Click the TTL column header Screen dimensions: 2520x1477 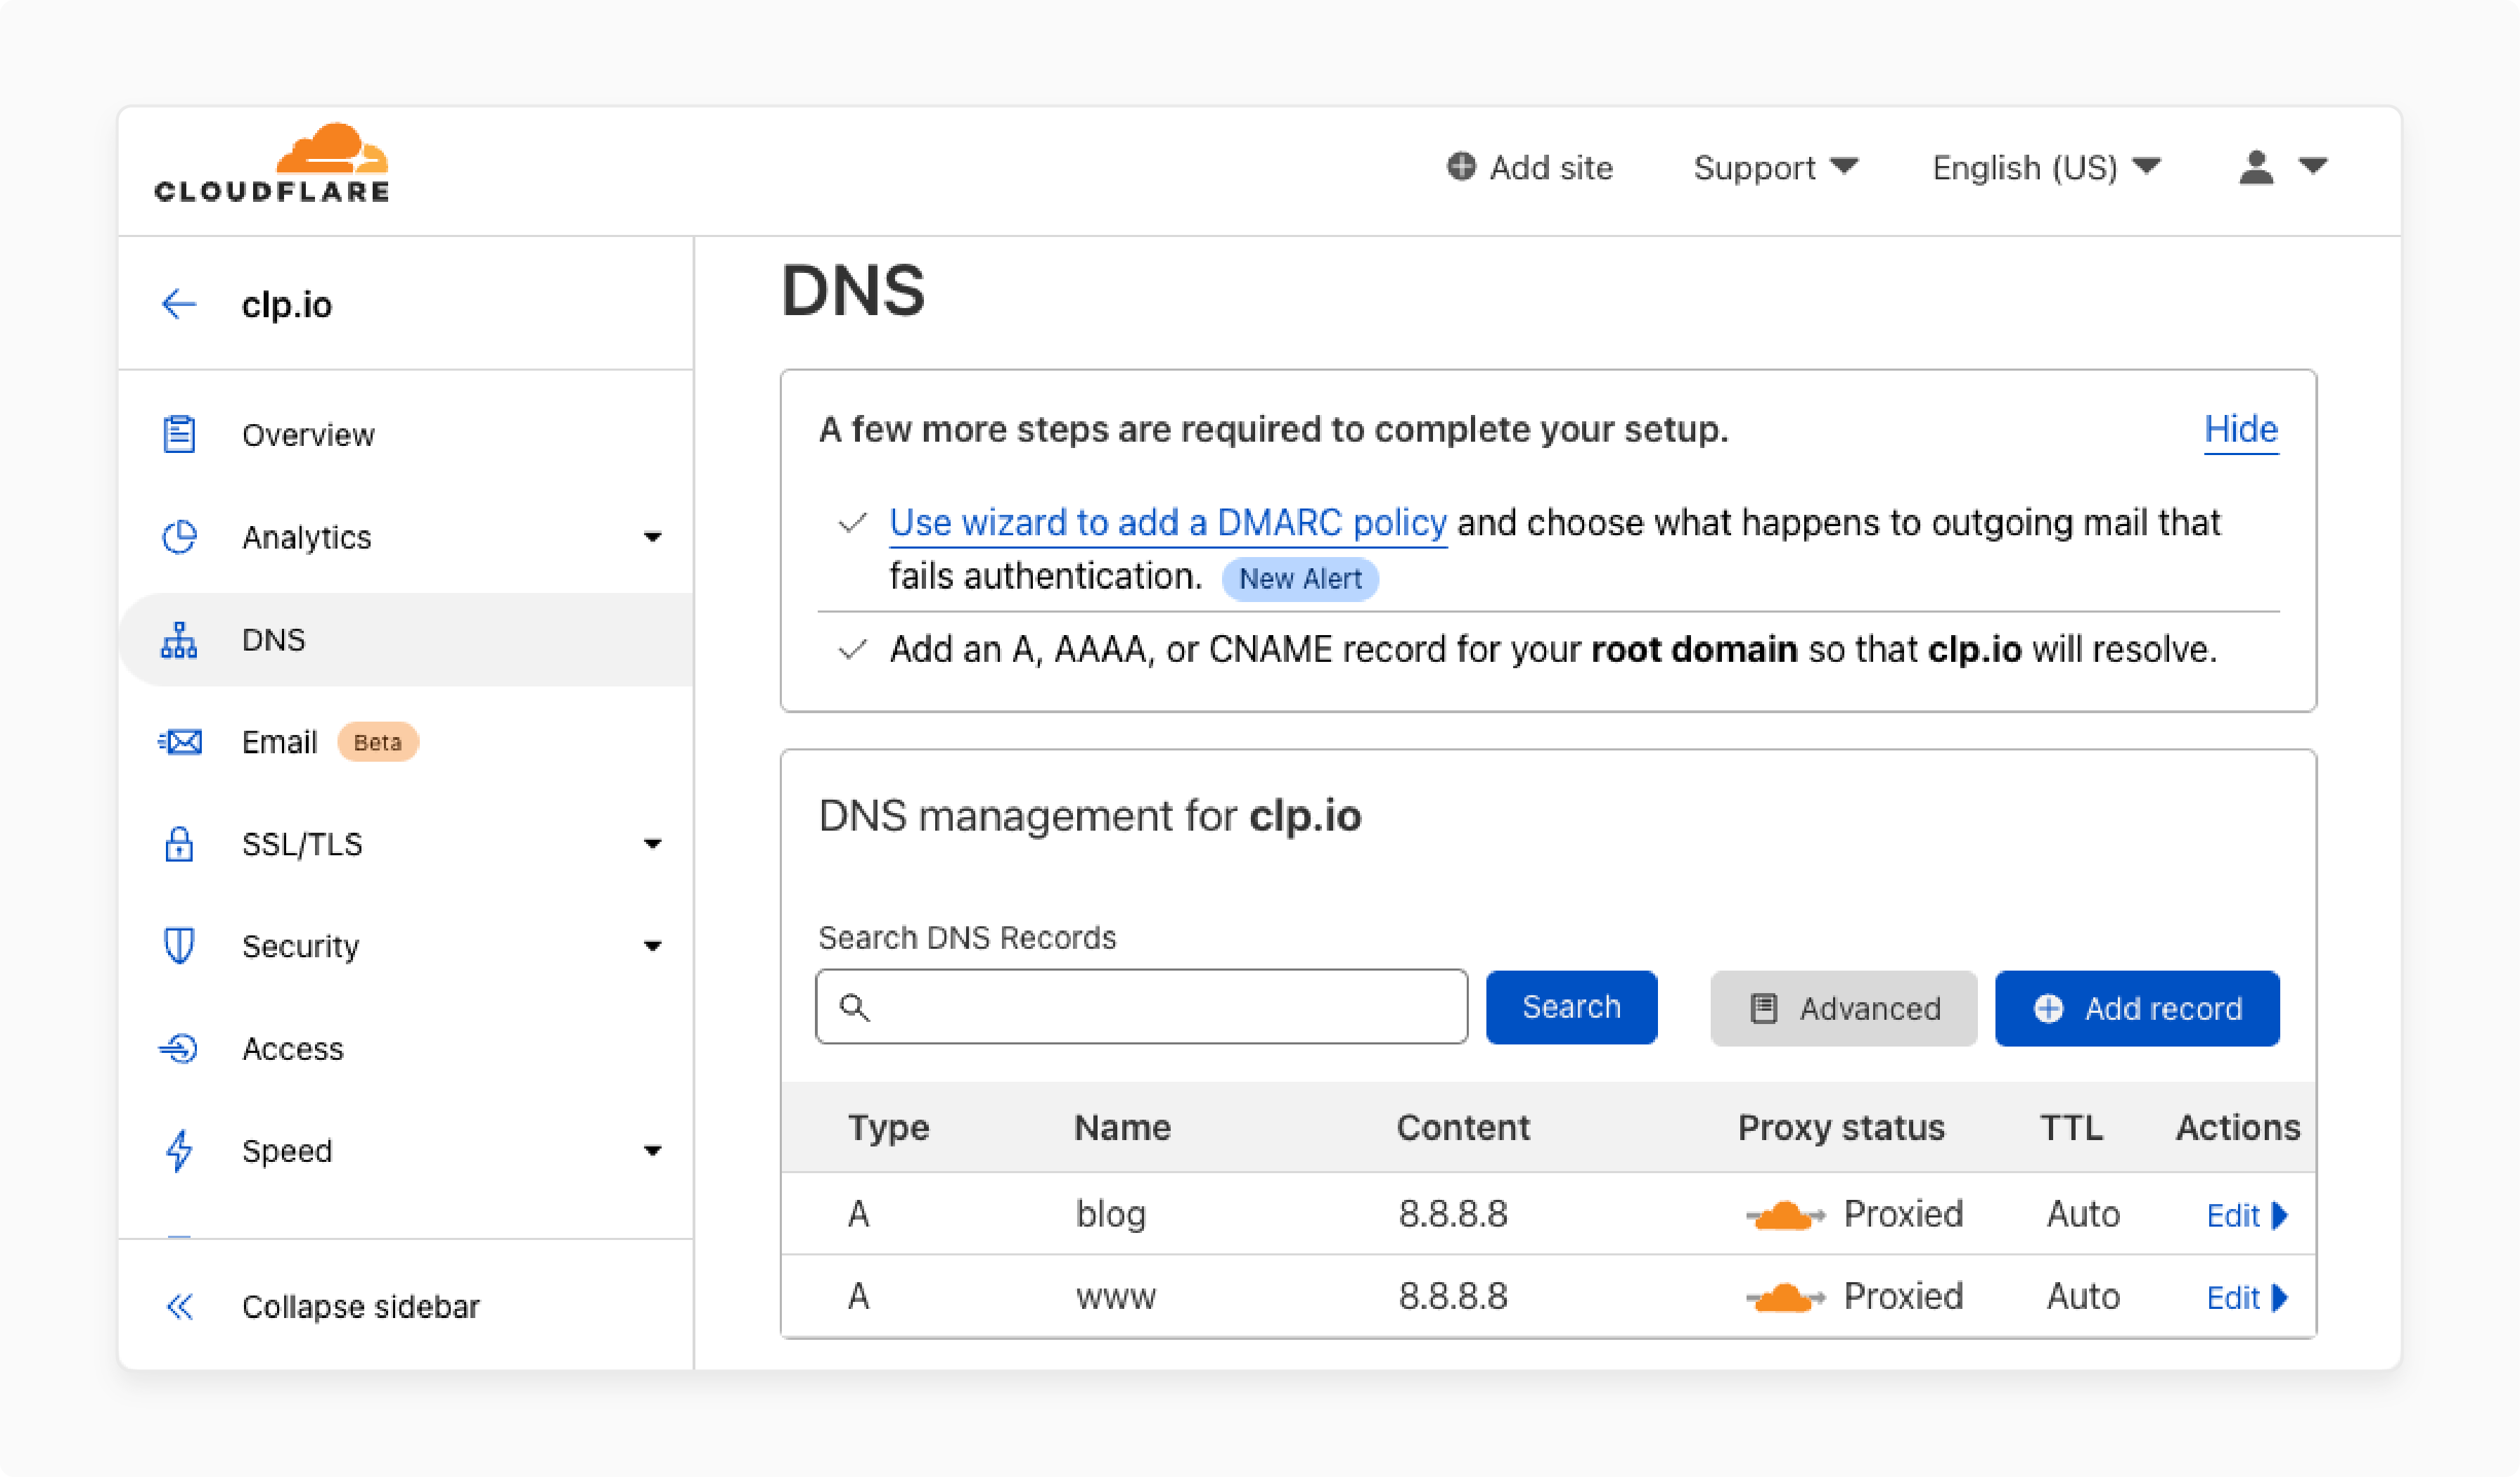(2071, 1127)
